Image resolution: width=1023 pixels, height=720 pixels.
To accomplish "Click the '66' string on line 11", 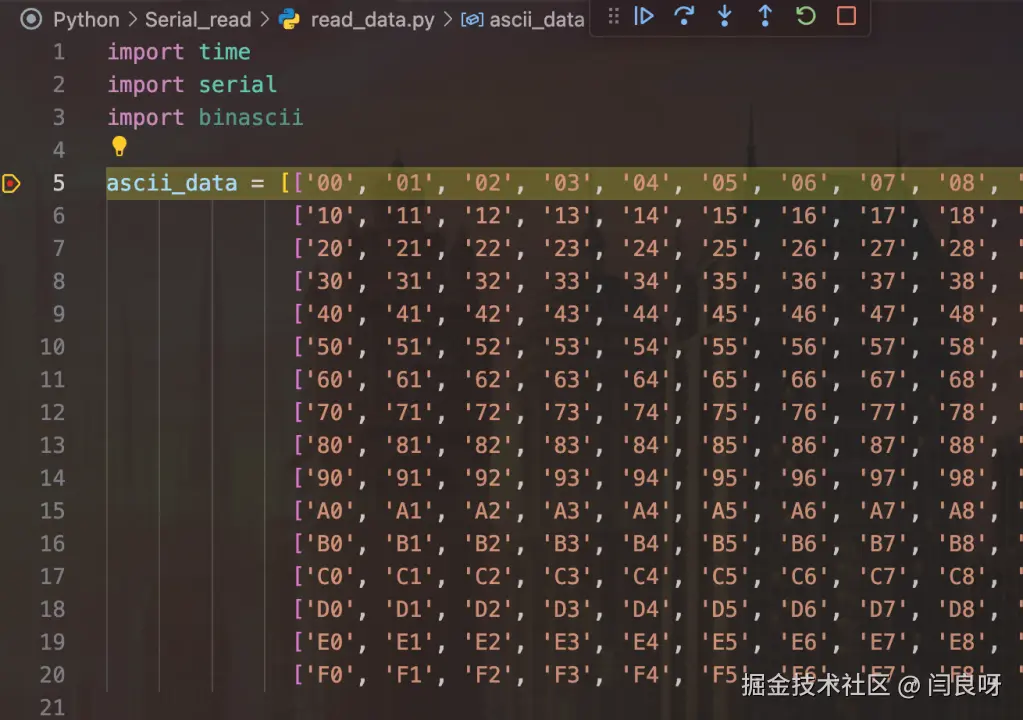I will [804, 380].
